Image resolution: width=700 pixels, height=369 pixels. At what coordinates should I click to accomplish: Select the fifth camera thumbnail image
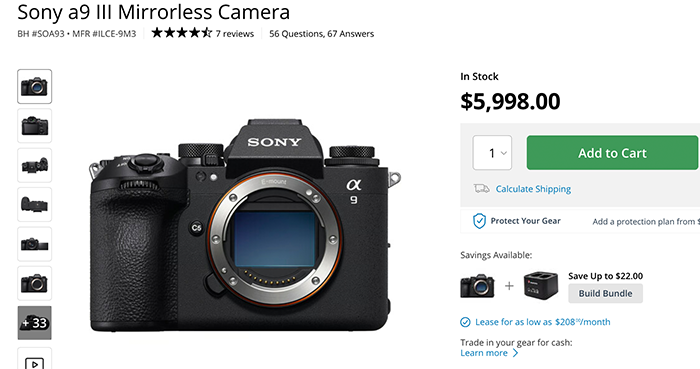click(34, 244)
